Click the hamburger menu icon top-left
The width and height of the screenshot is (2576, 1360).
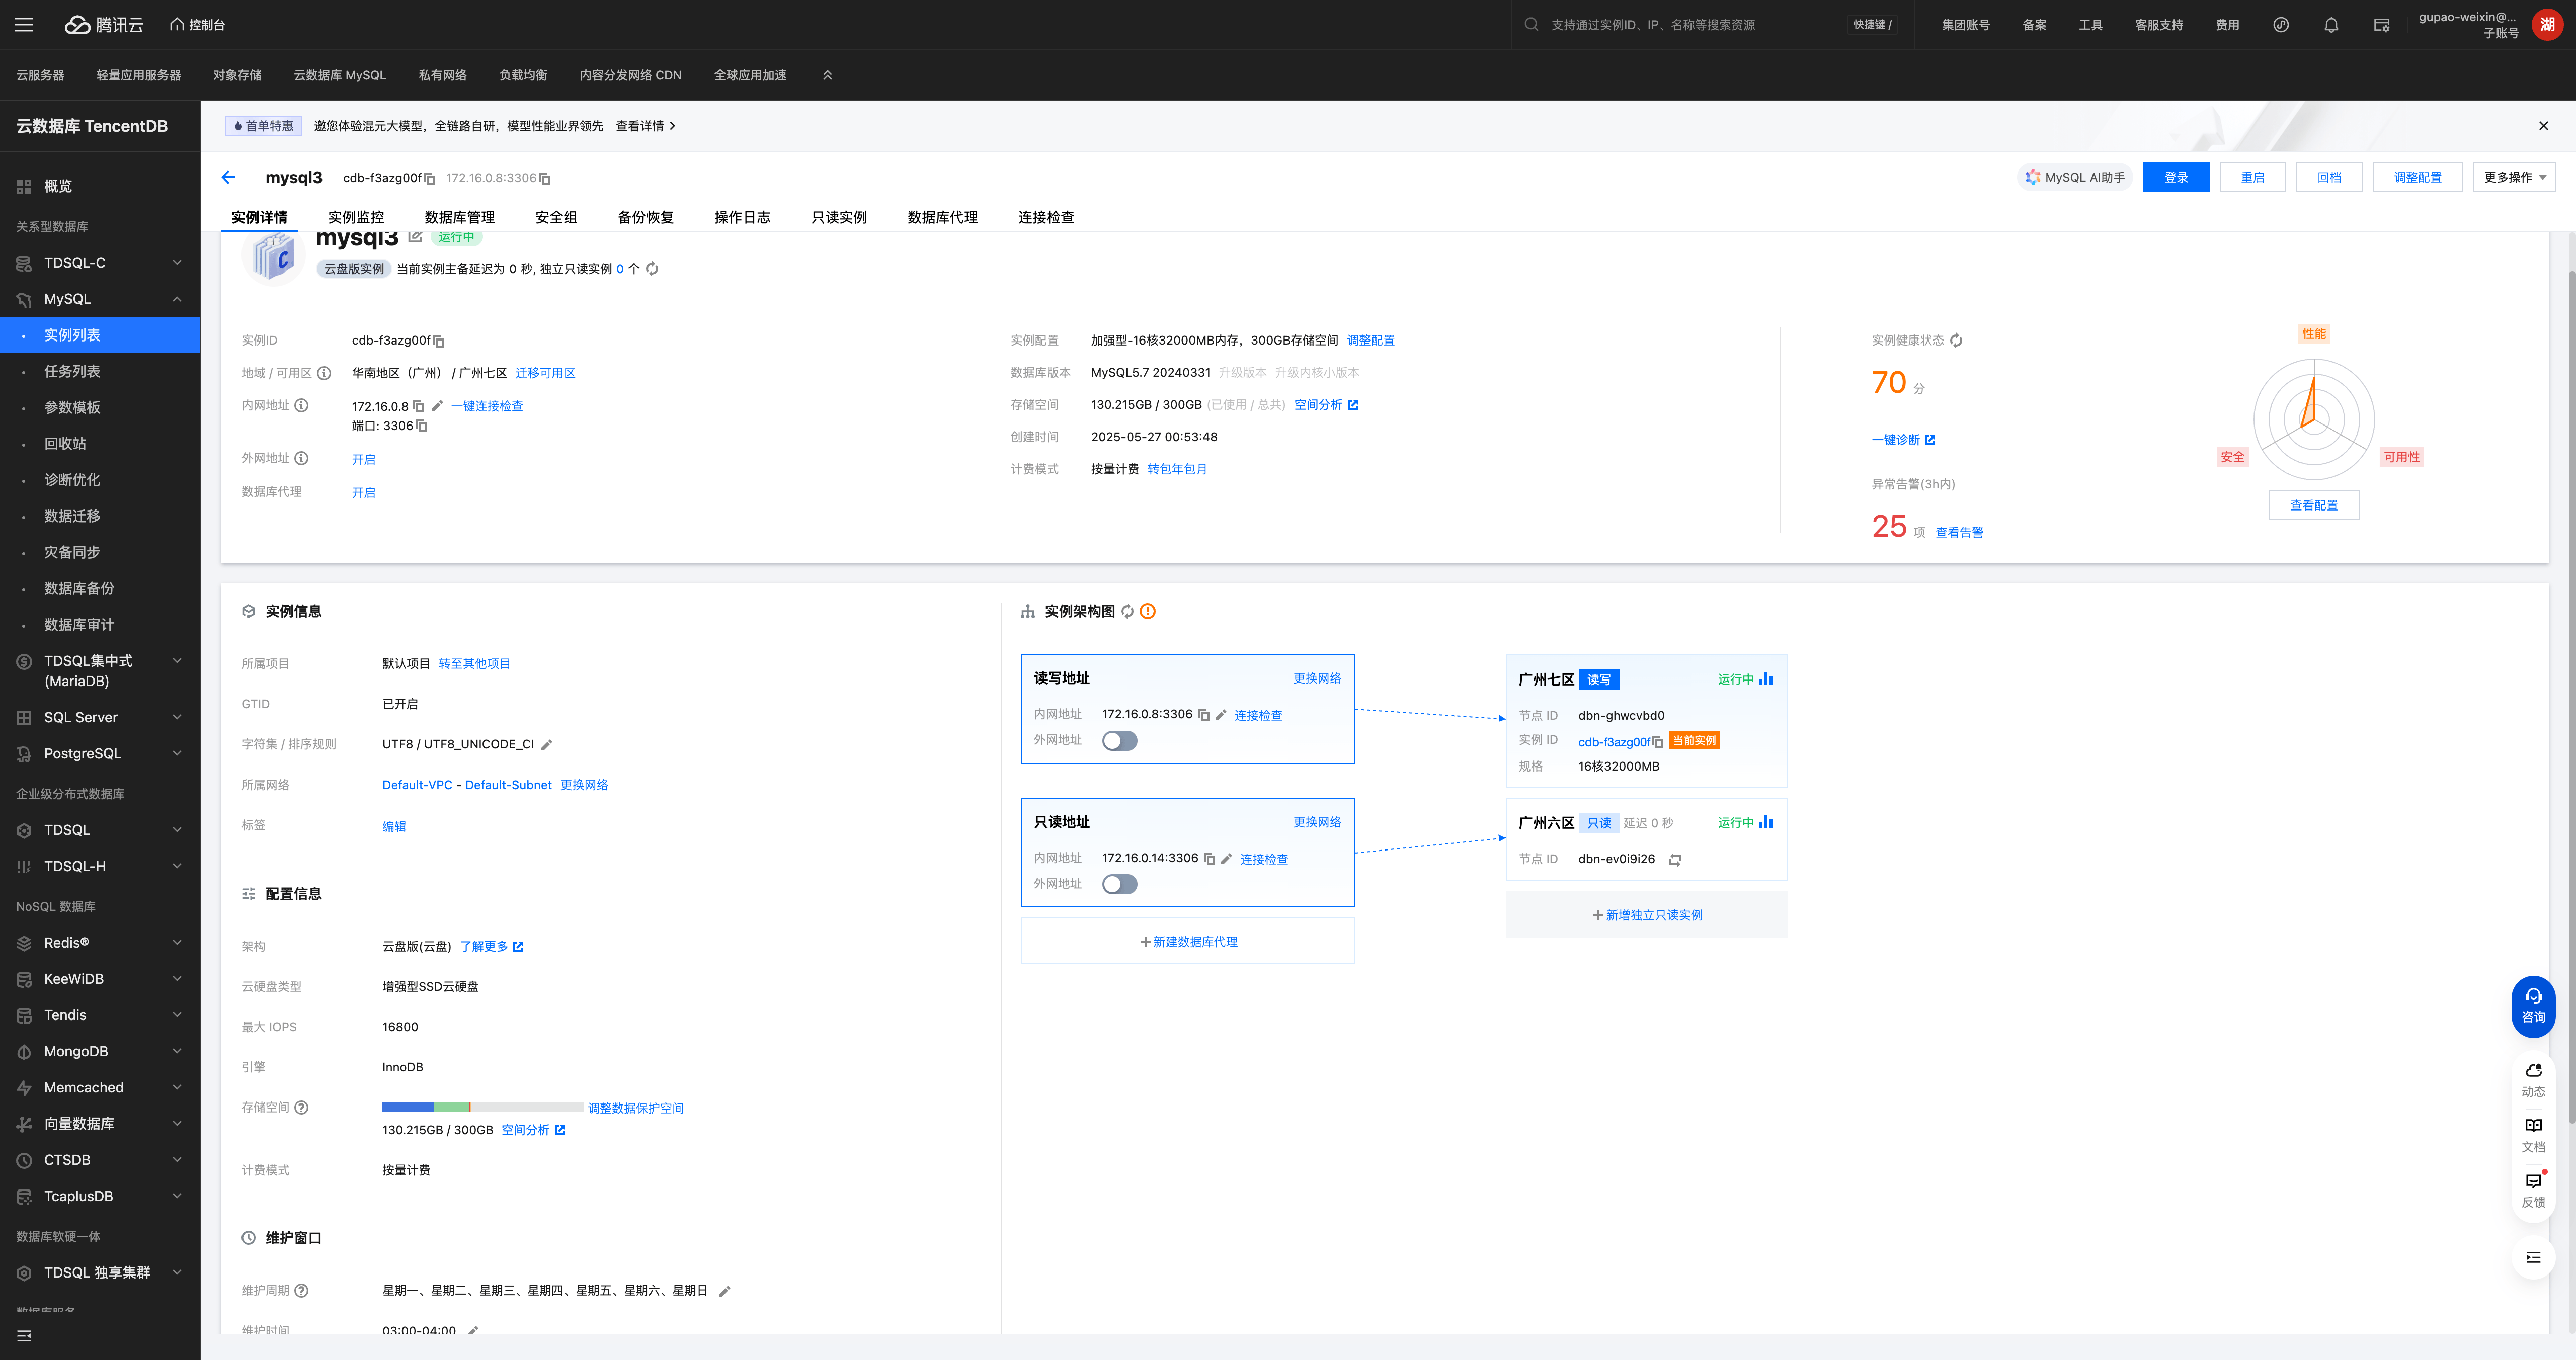point(24,25)
